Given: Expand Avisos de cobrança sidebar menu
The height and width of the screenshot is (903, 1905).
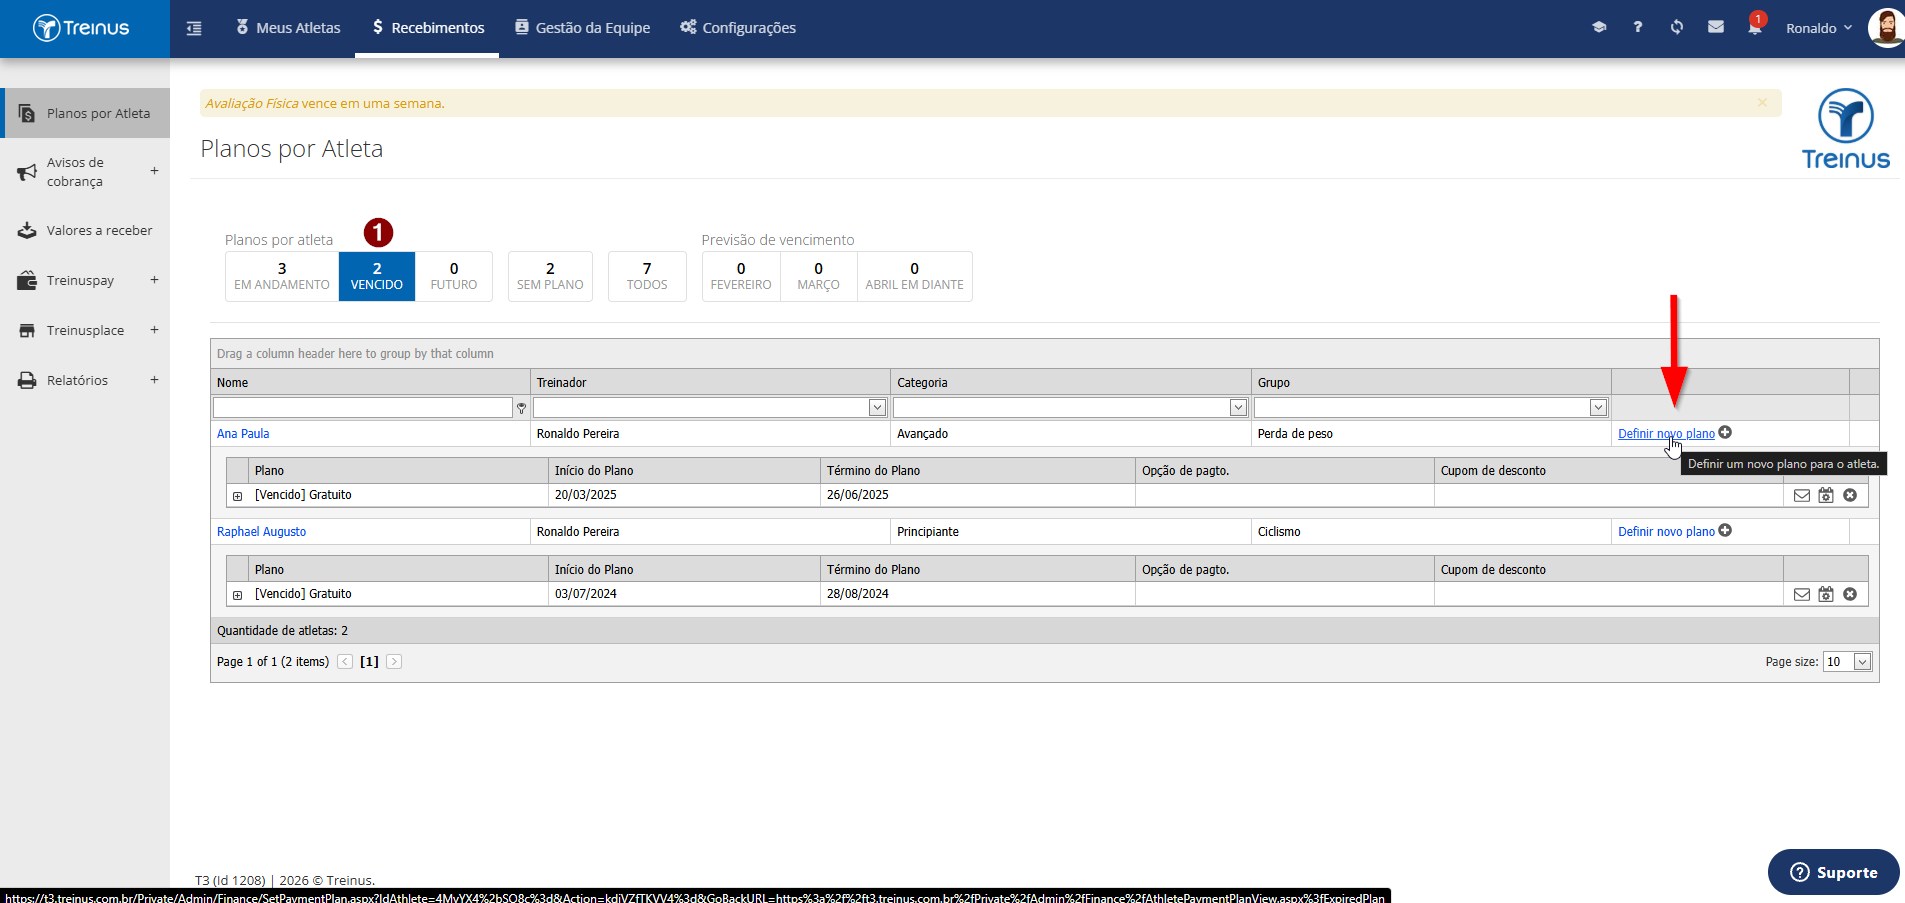Looking at the screenshot, I should pyautogui.click(x=154, y=171).
